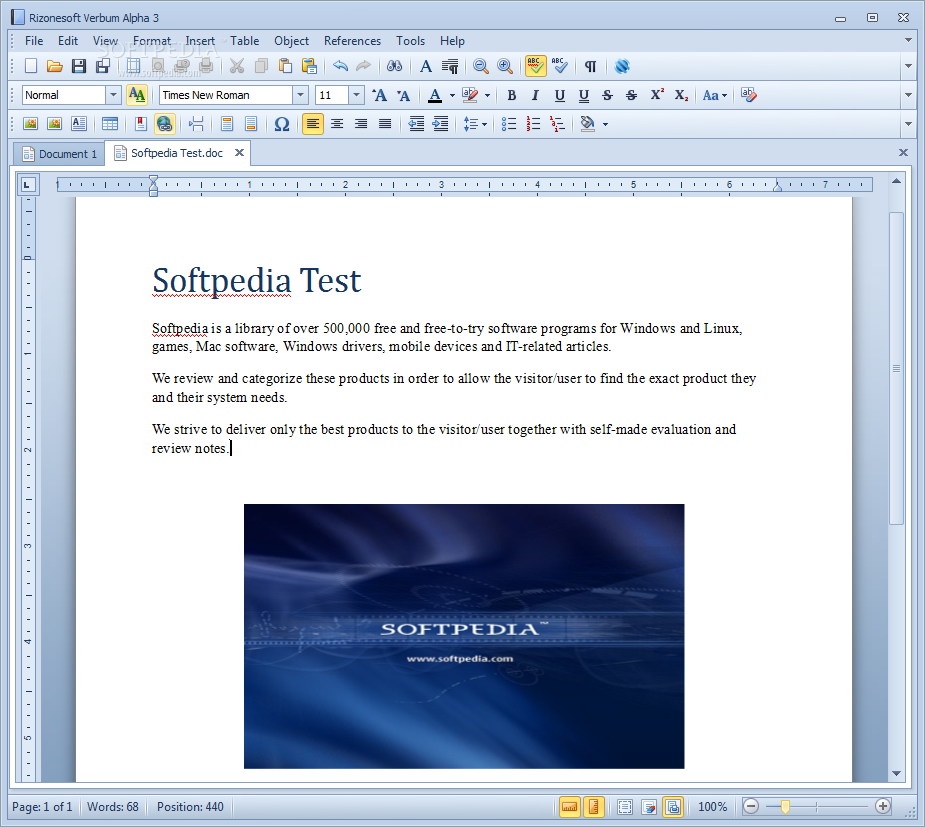
Task: Click the blue globe icon in toolbar
Action: tap(622, 66)
